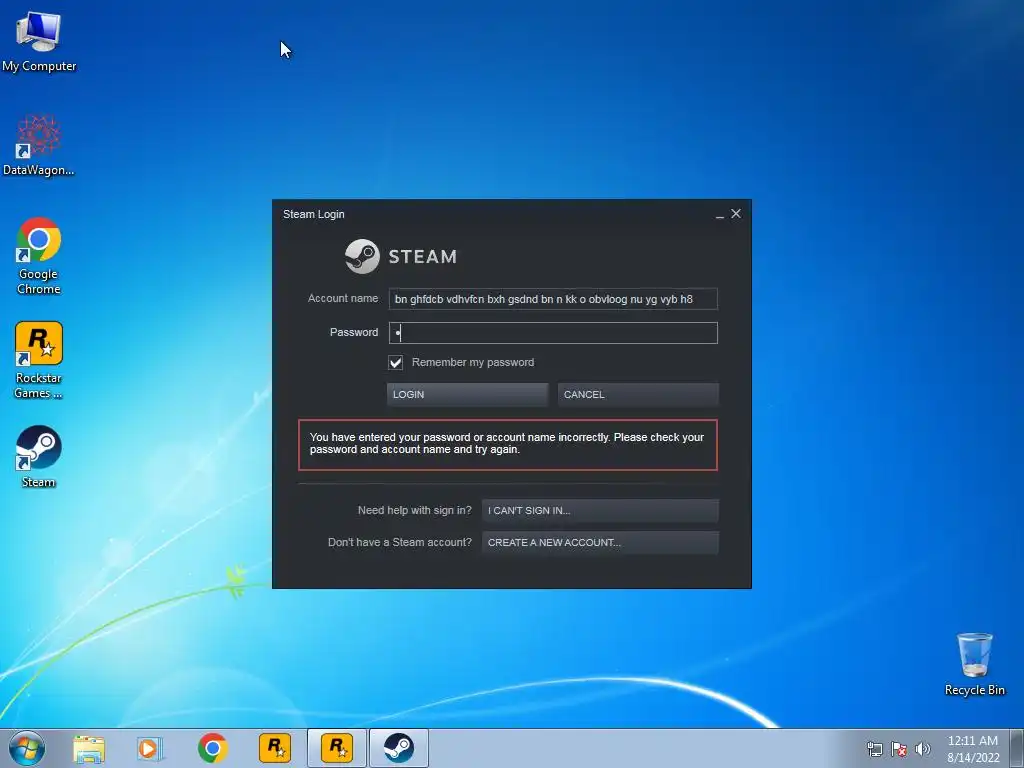Close the Steam Login window

point(736,214)
